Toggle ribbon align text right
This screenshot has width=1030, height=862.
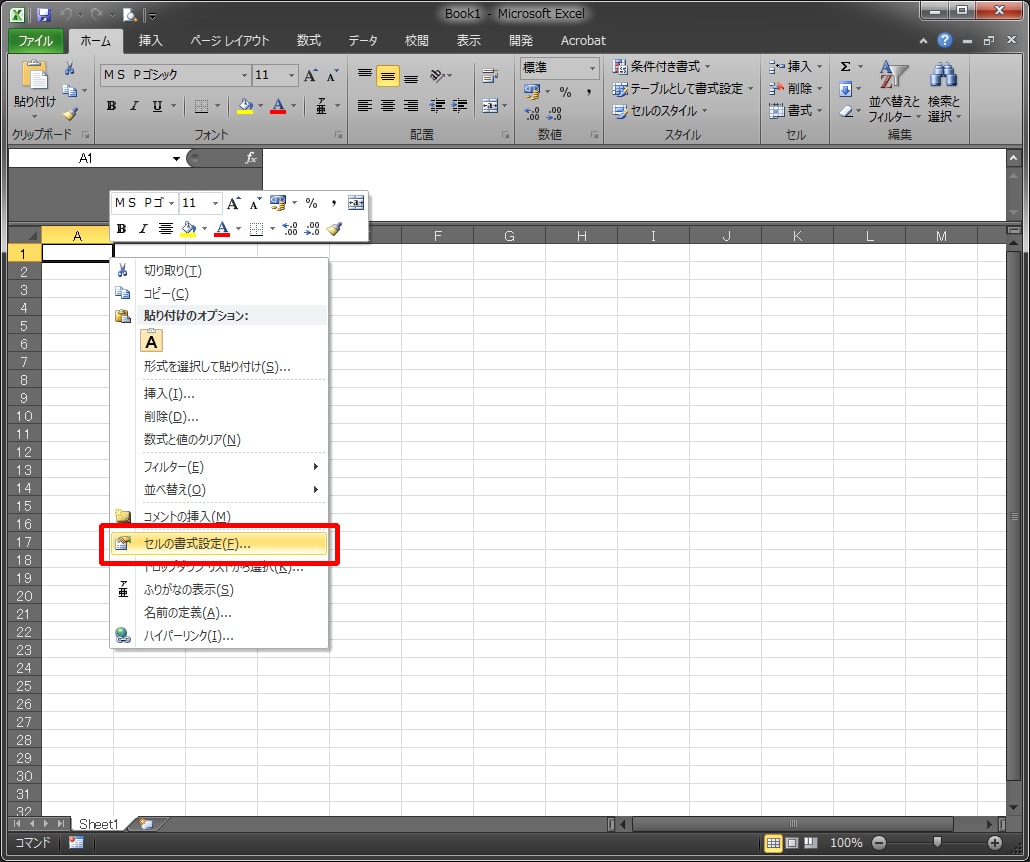click(411, 105)
